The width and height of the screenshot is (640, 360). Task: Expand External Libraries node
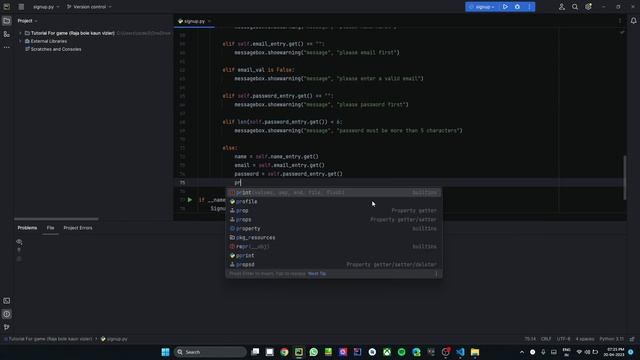pyautogui.click(x=20, y=41)
